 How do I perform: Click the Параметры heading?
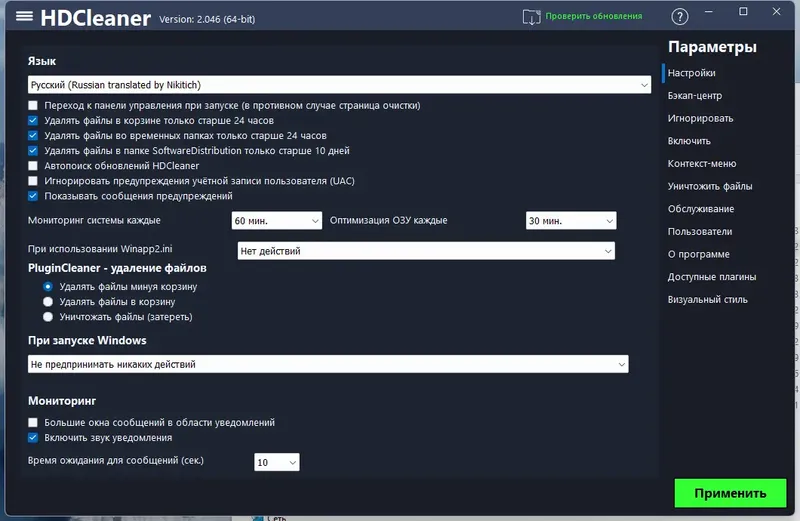point(712,47)
